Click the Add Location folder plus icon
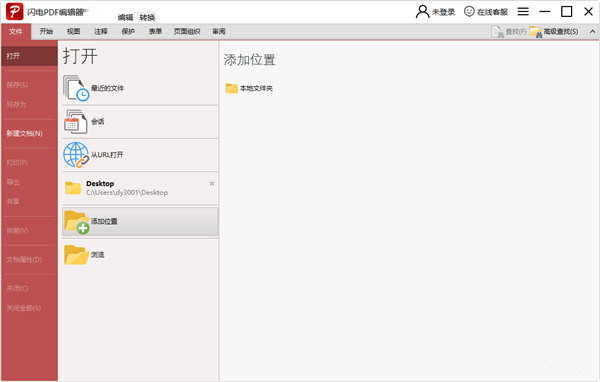 pos(77,222)
